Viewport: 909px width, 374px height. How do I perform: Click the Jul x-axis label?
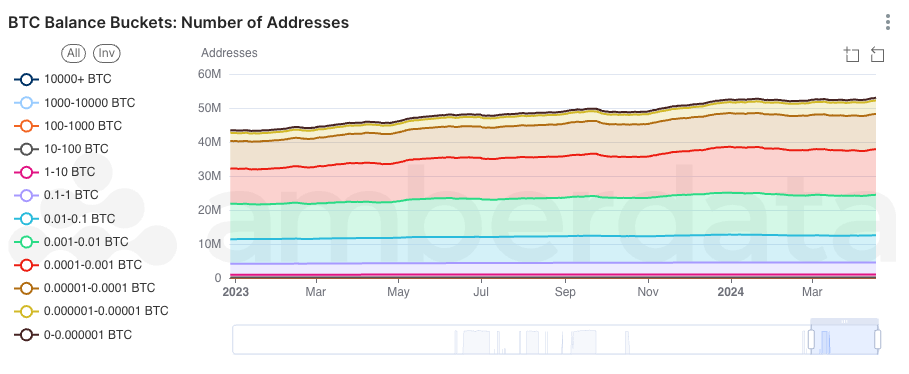tap(482, 292)
